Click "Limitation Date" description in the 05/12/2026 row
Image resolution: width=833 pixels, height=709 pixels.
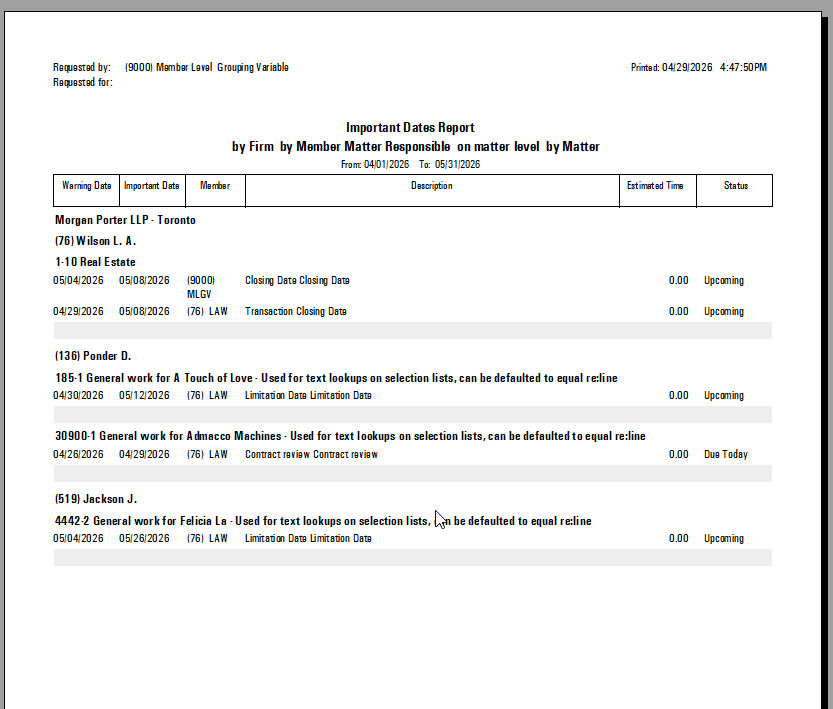coord(308,396)
